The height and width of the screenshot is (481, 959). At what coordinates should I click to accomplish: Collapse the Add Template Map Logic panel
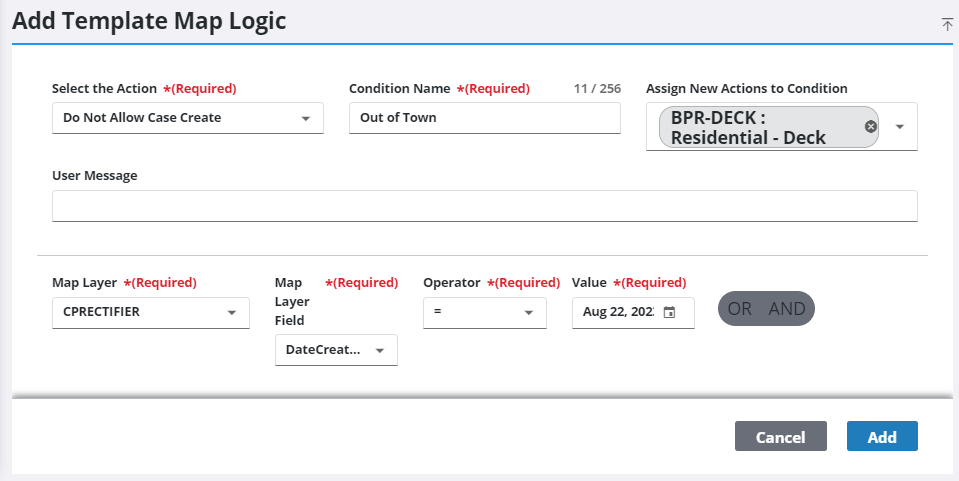point(947,24)
